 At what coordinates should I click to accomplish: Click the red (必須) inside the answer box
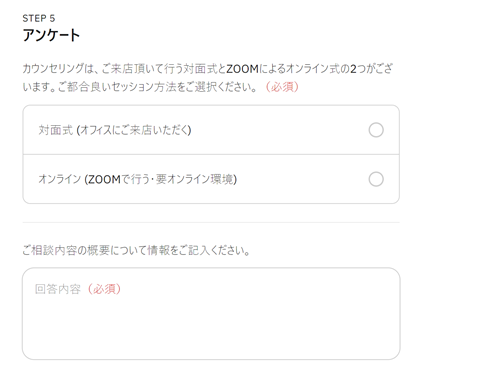104,289
